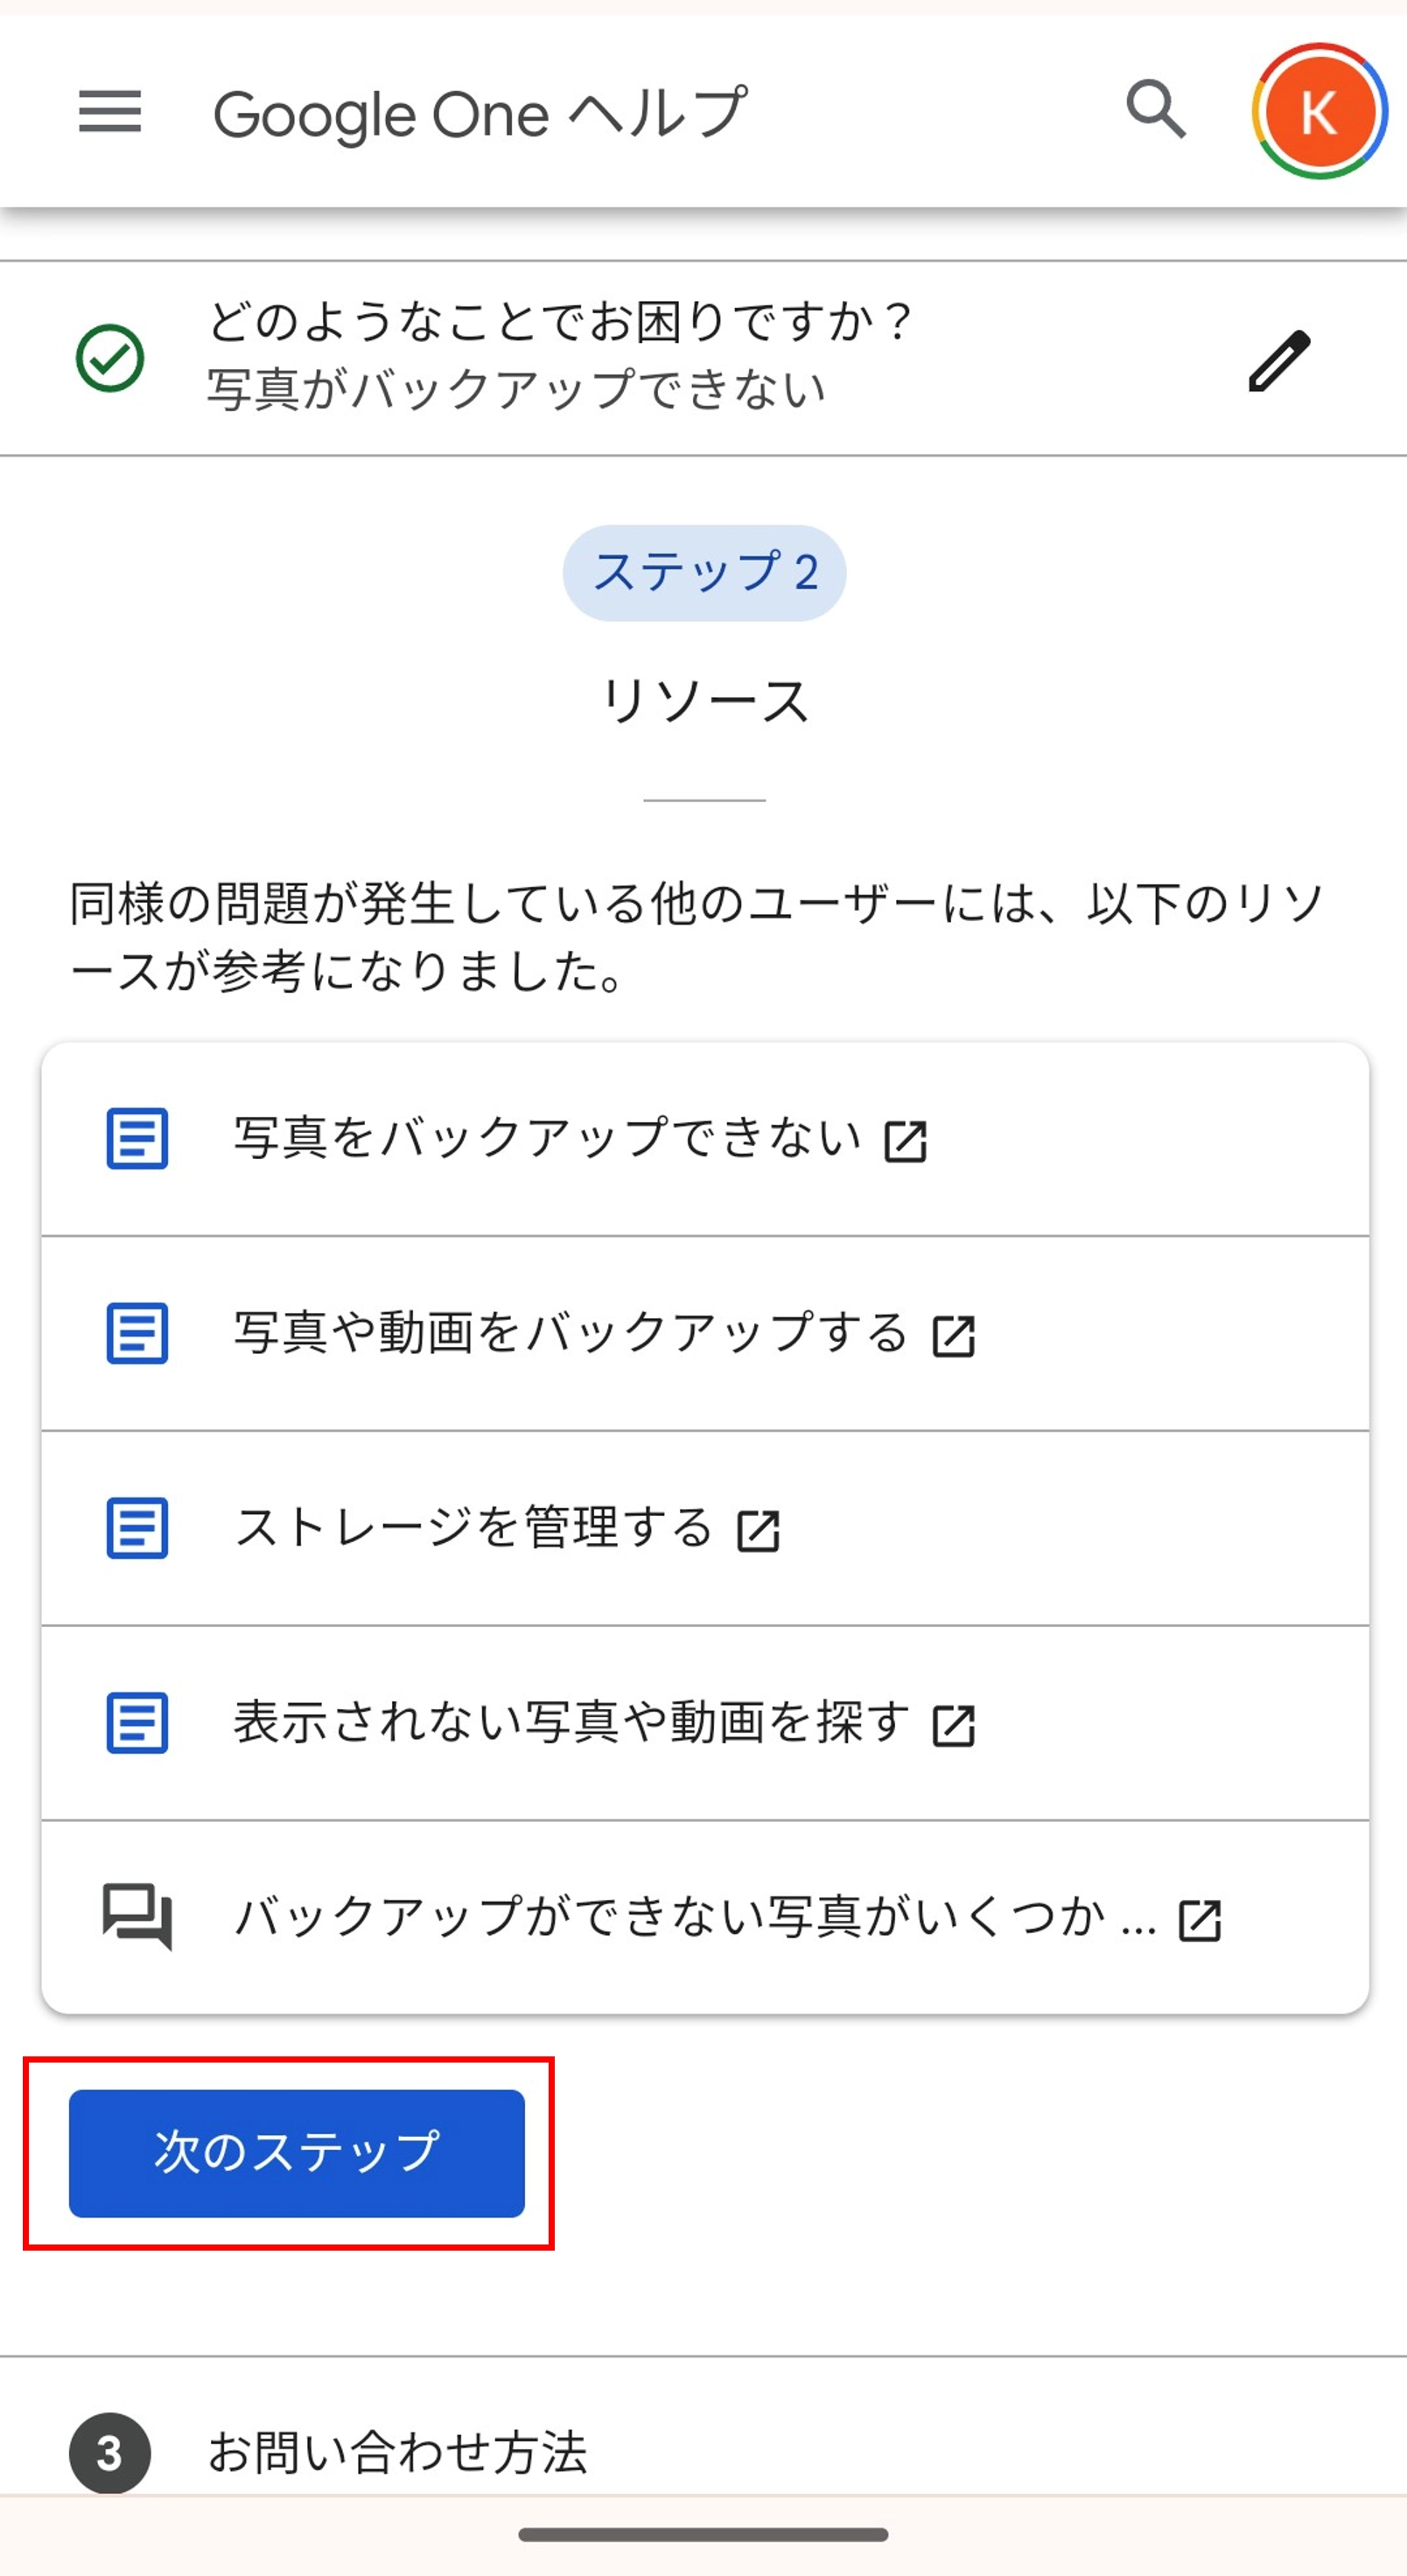
Task: Click the green checkmark step icon
Action: point(110,359)
